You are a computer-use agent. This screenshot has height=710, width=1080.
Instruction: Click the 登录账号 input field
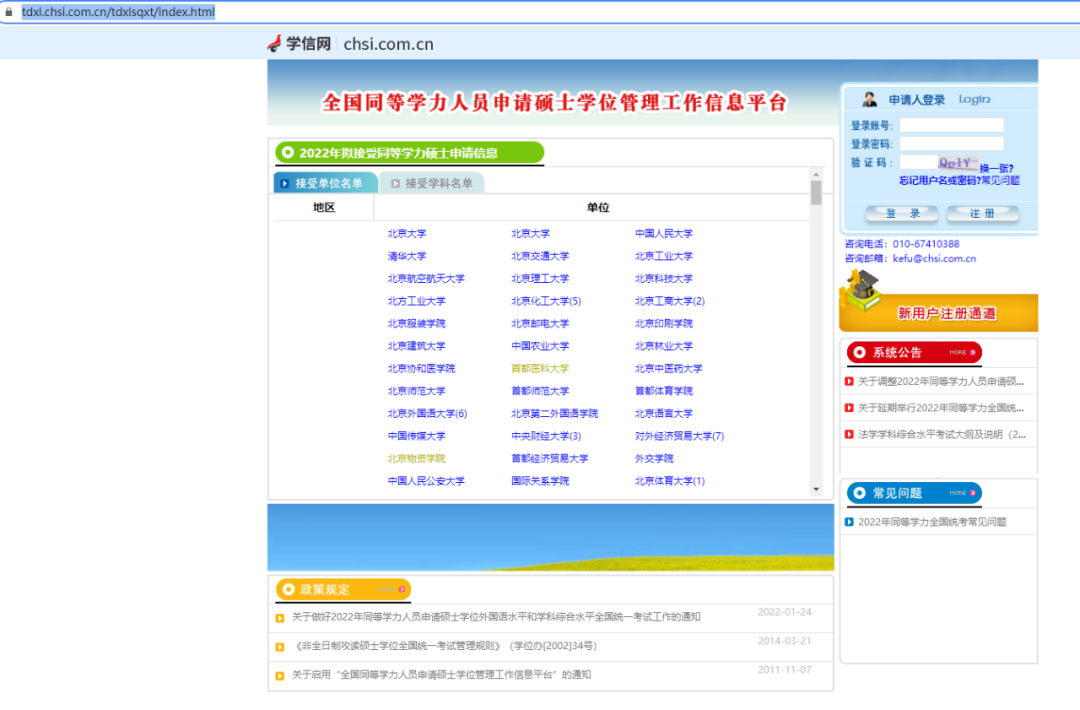951,125
